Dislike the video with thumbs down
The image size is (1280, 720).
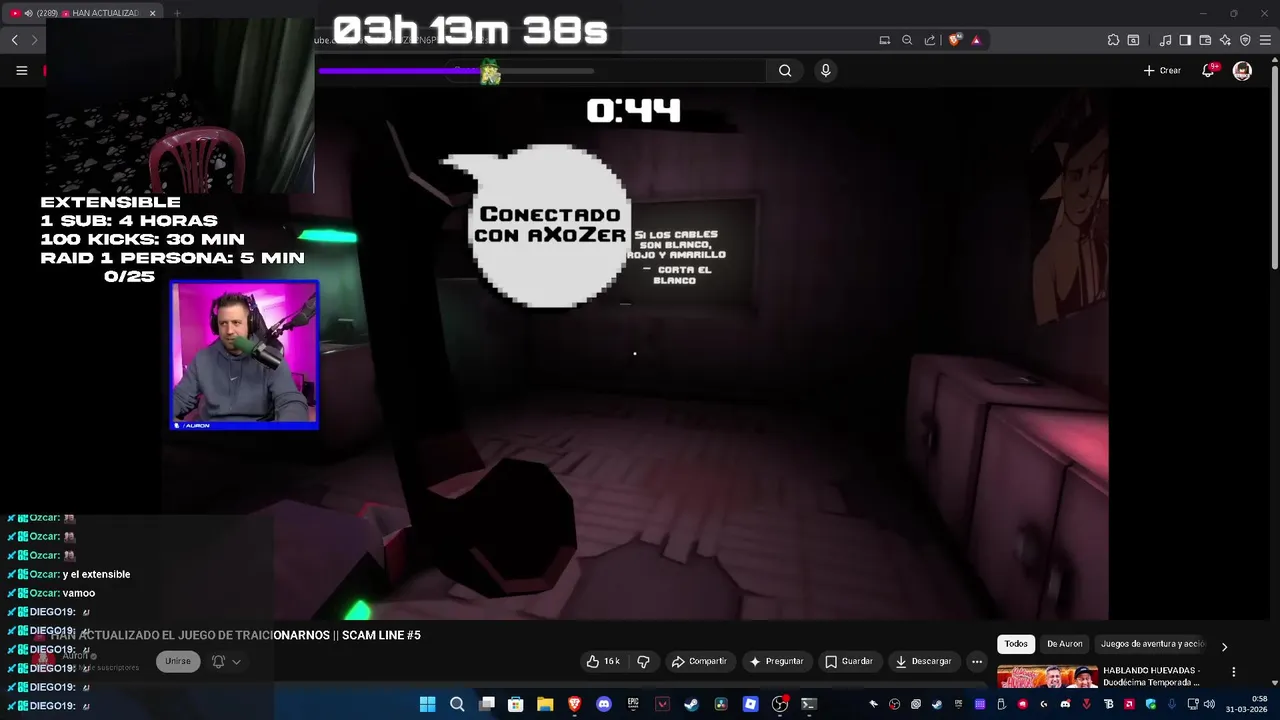643,661
